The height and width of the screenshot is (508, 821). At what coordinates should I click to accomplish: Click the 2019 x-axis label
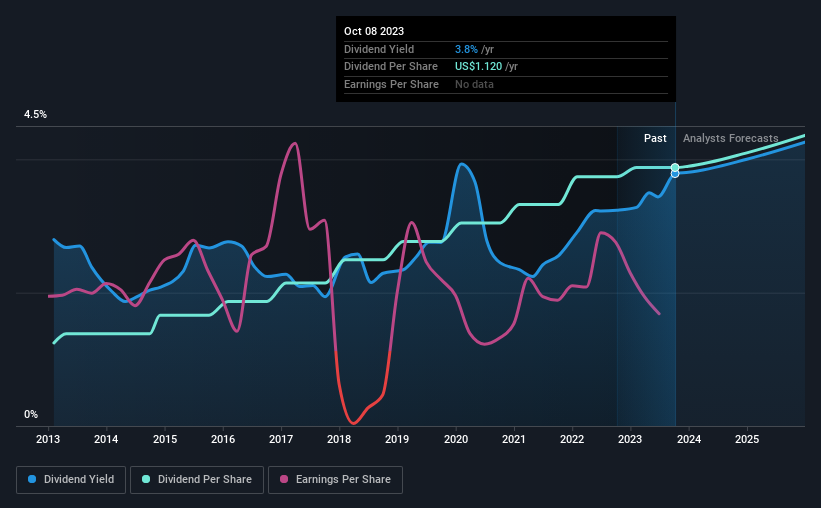pyautogui.click(x=397, y=439)
